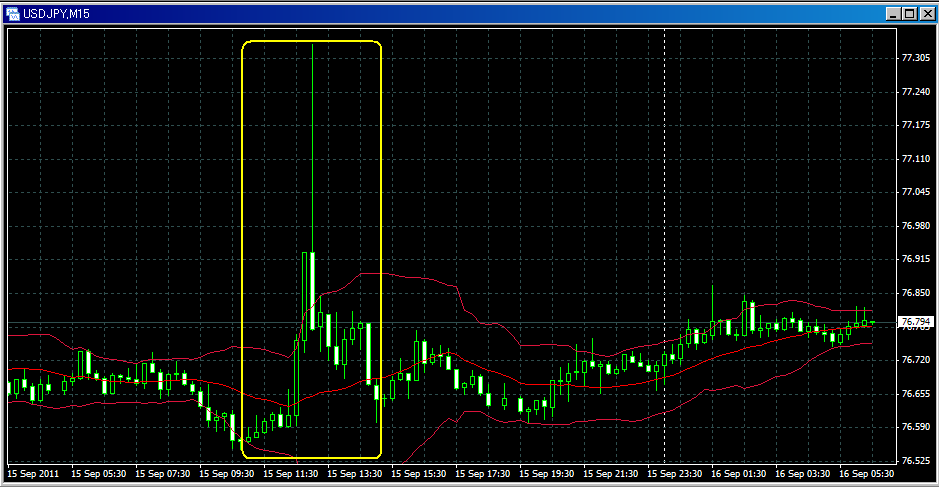Click the 76.850 price scale label

[915, 293]
